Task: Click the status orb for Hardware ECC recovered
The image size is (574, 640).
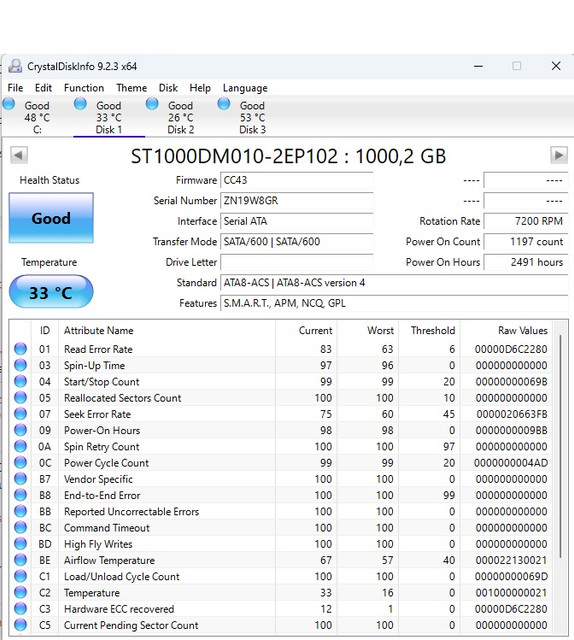Action: click(x=20, y=609)
